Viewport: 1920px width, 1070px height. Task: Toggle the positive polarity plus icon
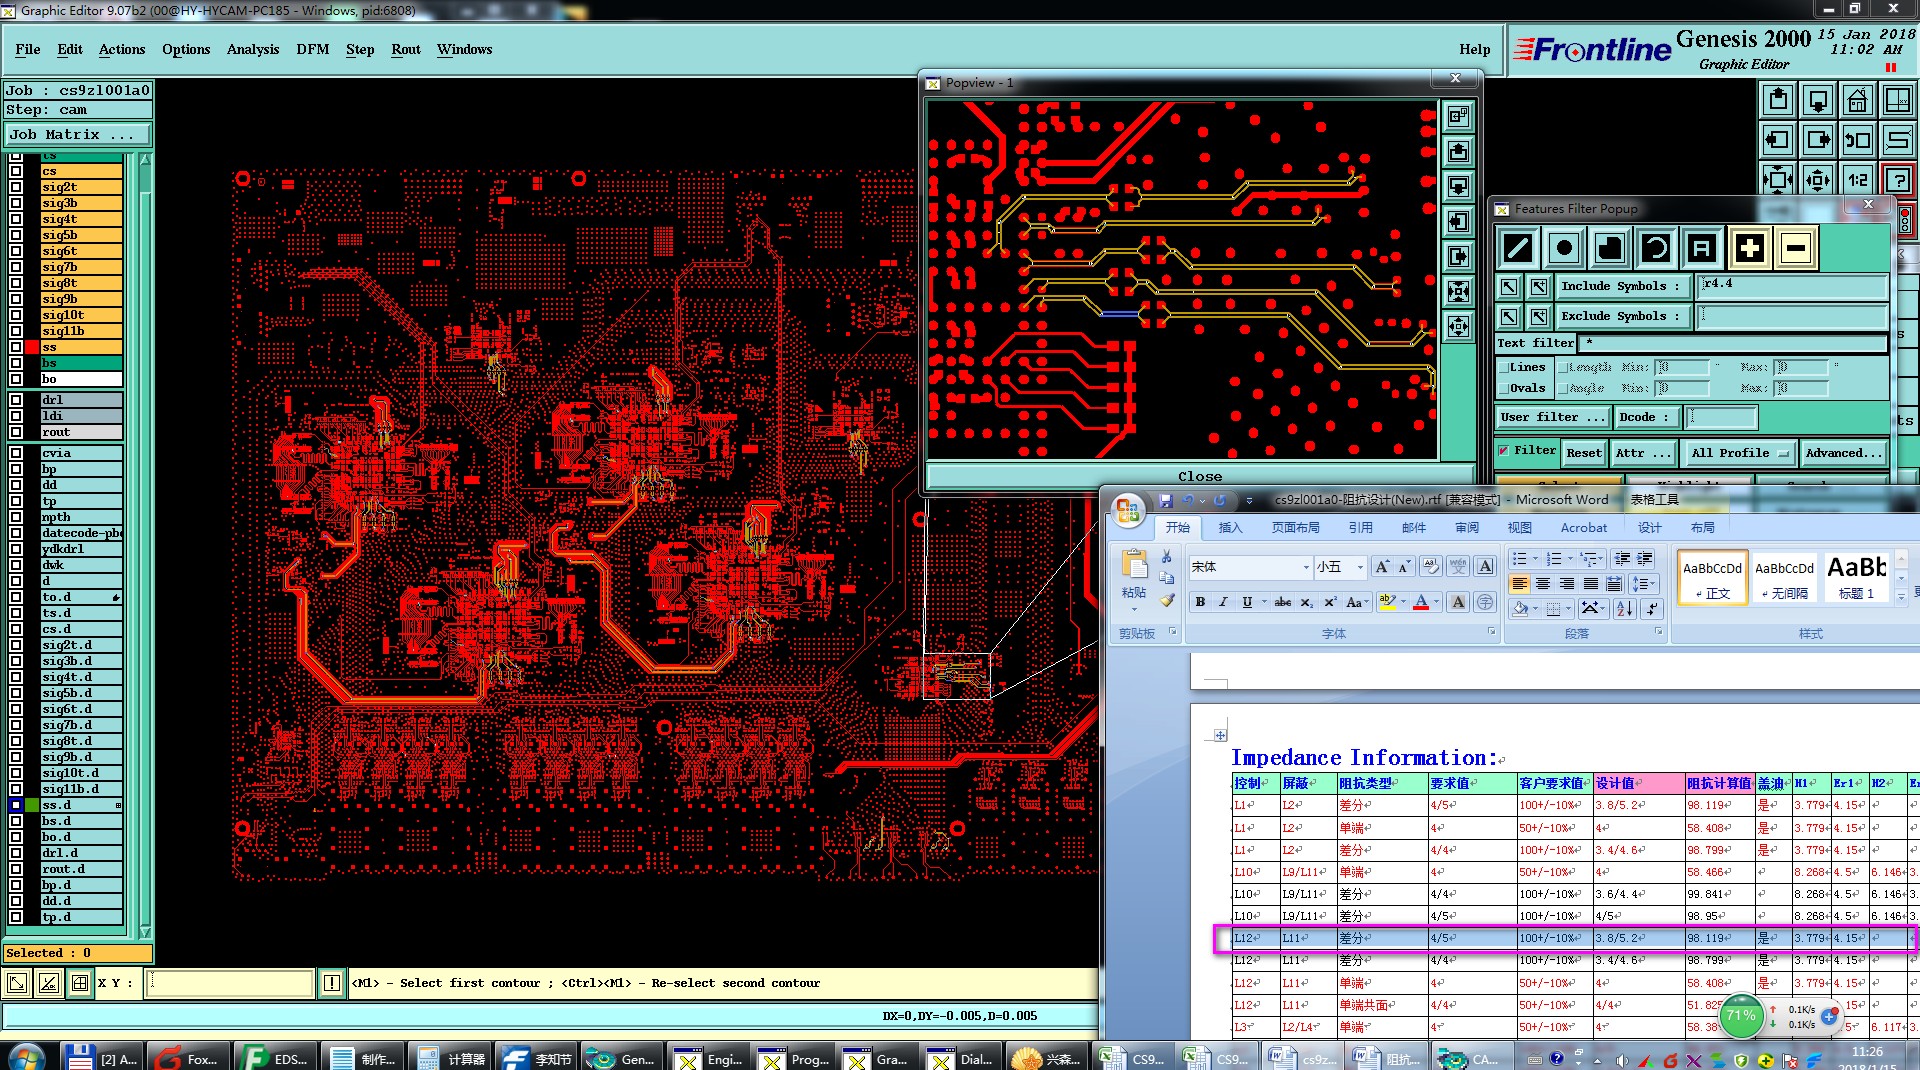click(x=1749, y=248)
